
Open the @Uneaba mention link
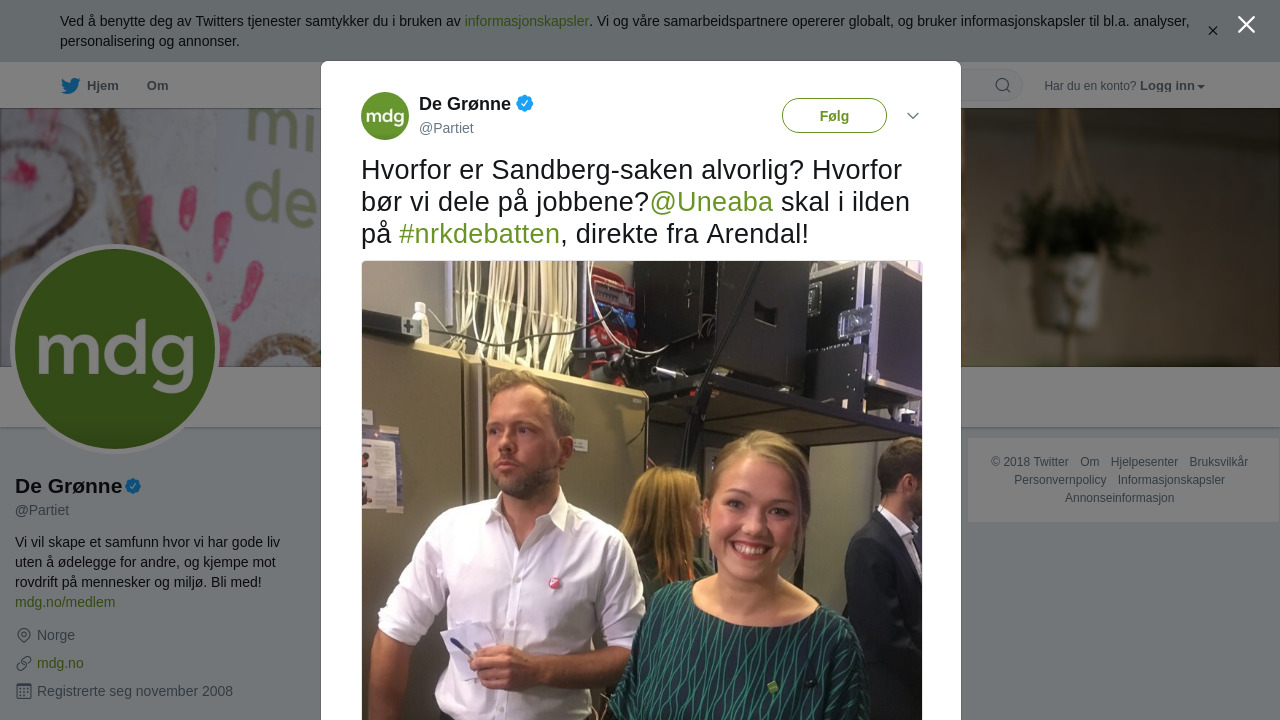(x=711, y=202)
